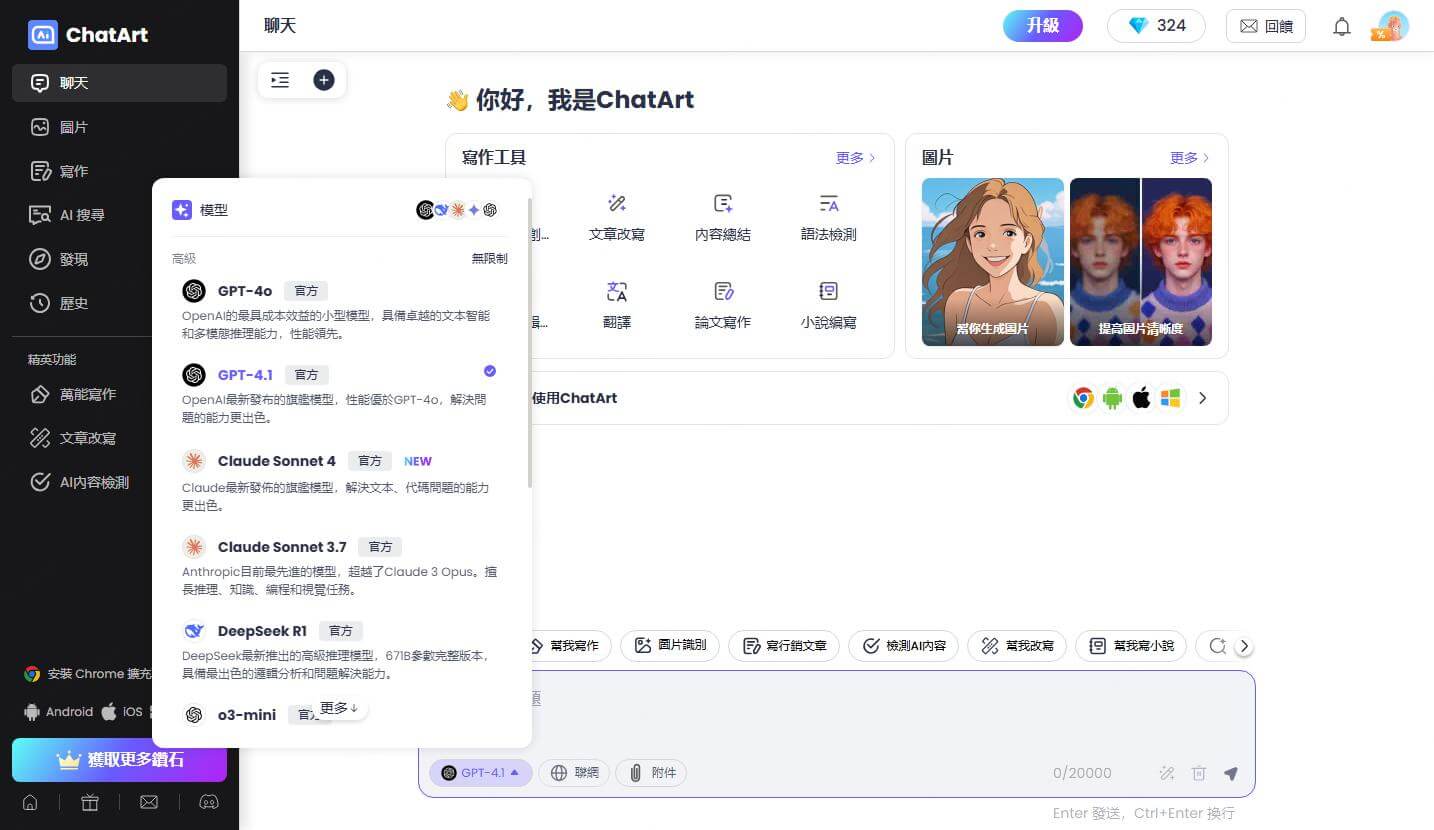Viewport: 1434px width, 830px height.
Task: Click the ChatArt logo
Action: (x=88, y=34)
